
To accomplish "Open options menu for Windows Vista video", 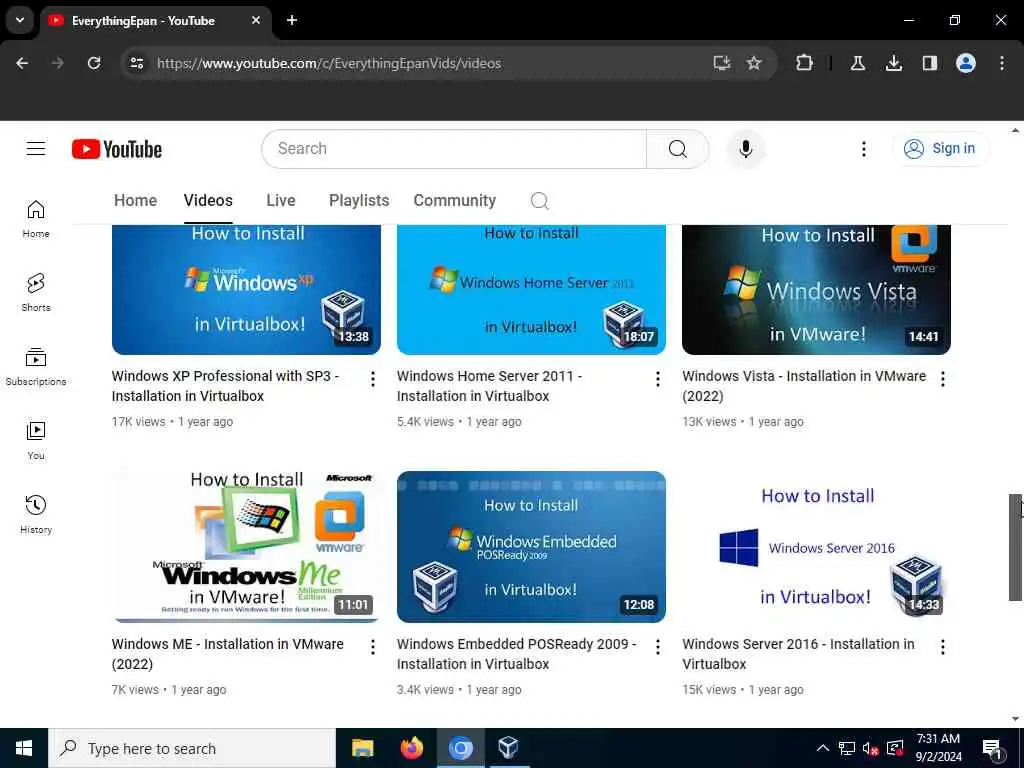I will 942,379.
